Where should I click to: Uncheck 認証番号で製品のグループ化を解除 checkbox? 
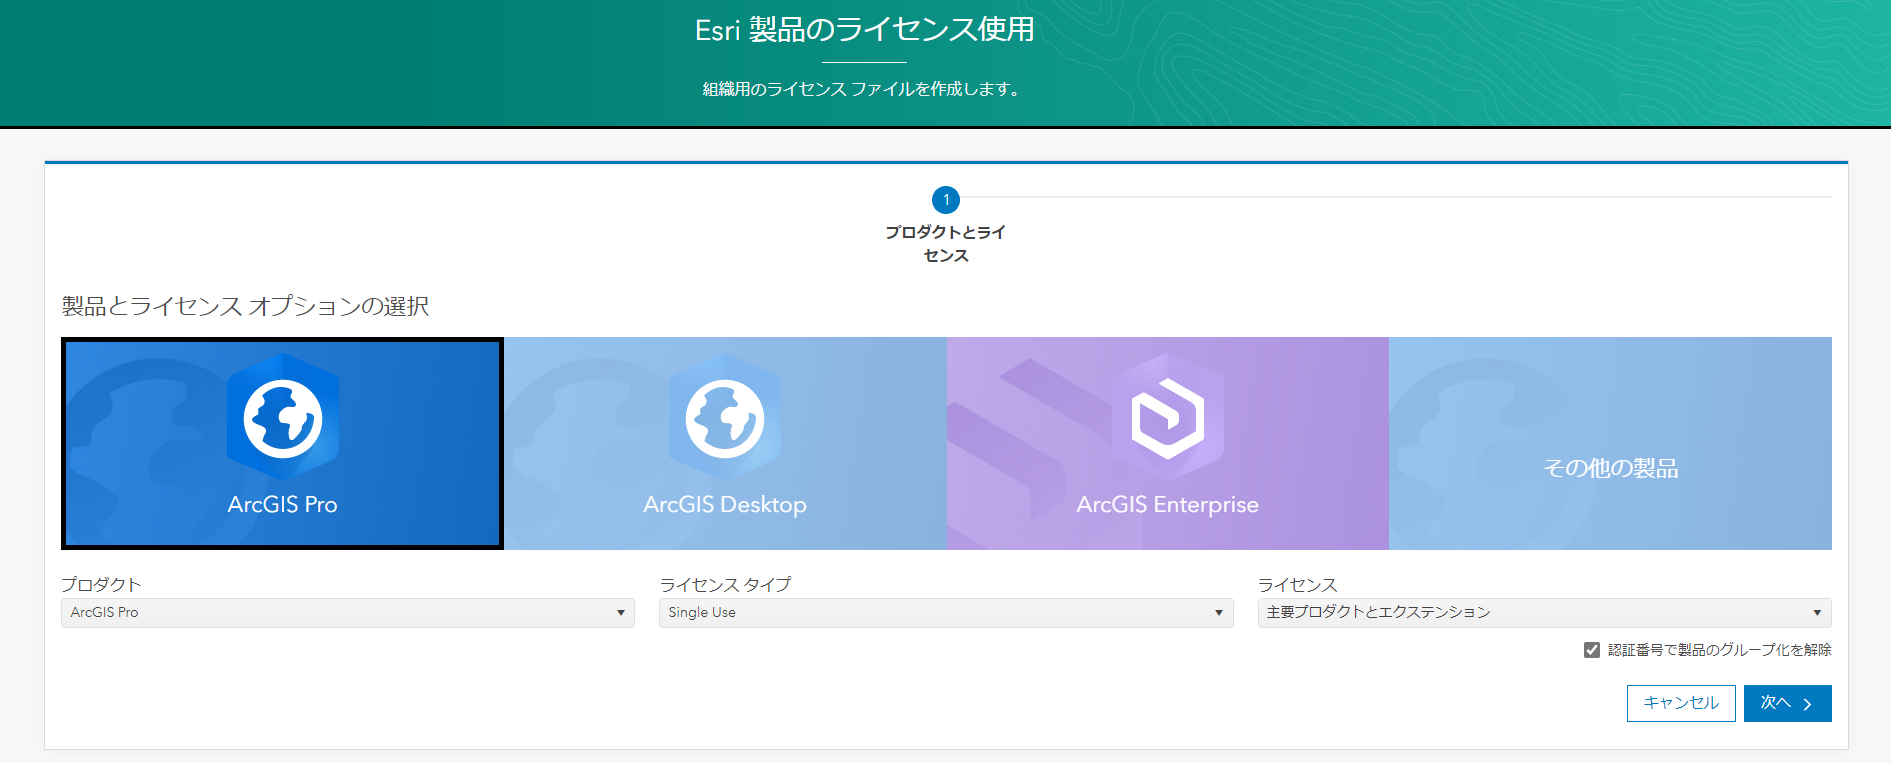tap(1592, 650)
